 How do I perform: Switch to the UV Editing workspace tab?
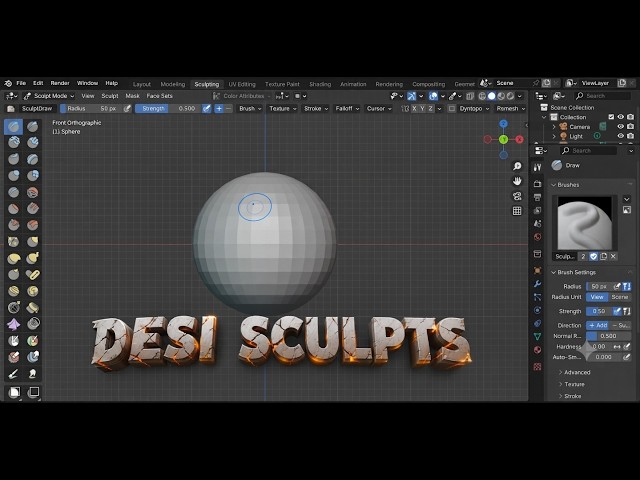pyautogui.click(x=242, y=84)
